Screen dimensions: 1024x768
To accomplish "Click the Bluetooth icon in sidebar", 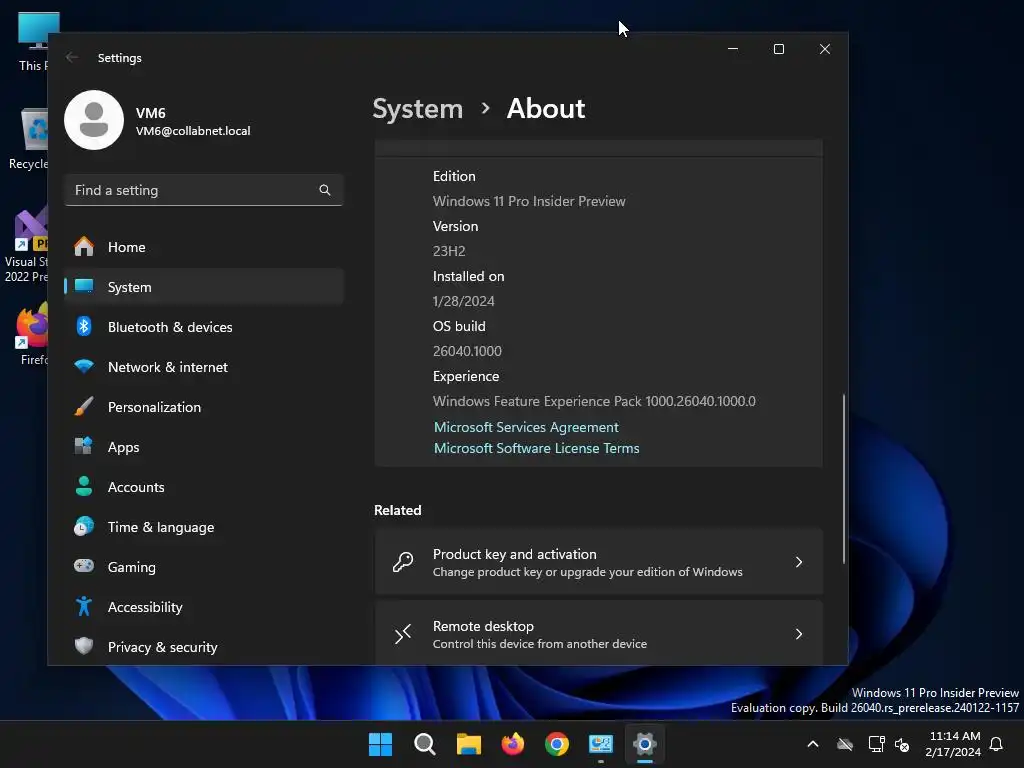I will pyautogui.click(x=84, y=327).
